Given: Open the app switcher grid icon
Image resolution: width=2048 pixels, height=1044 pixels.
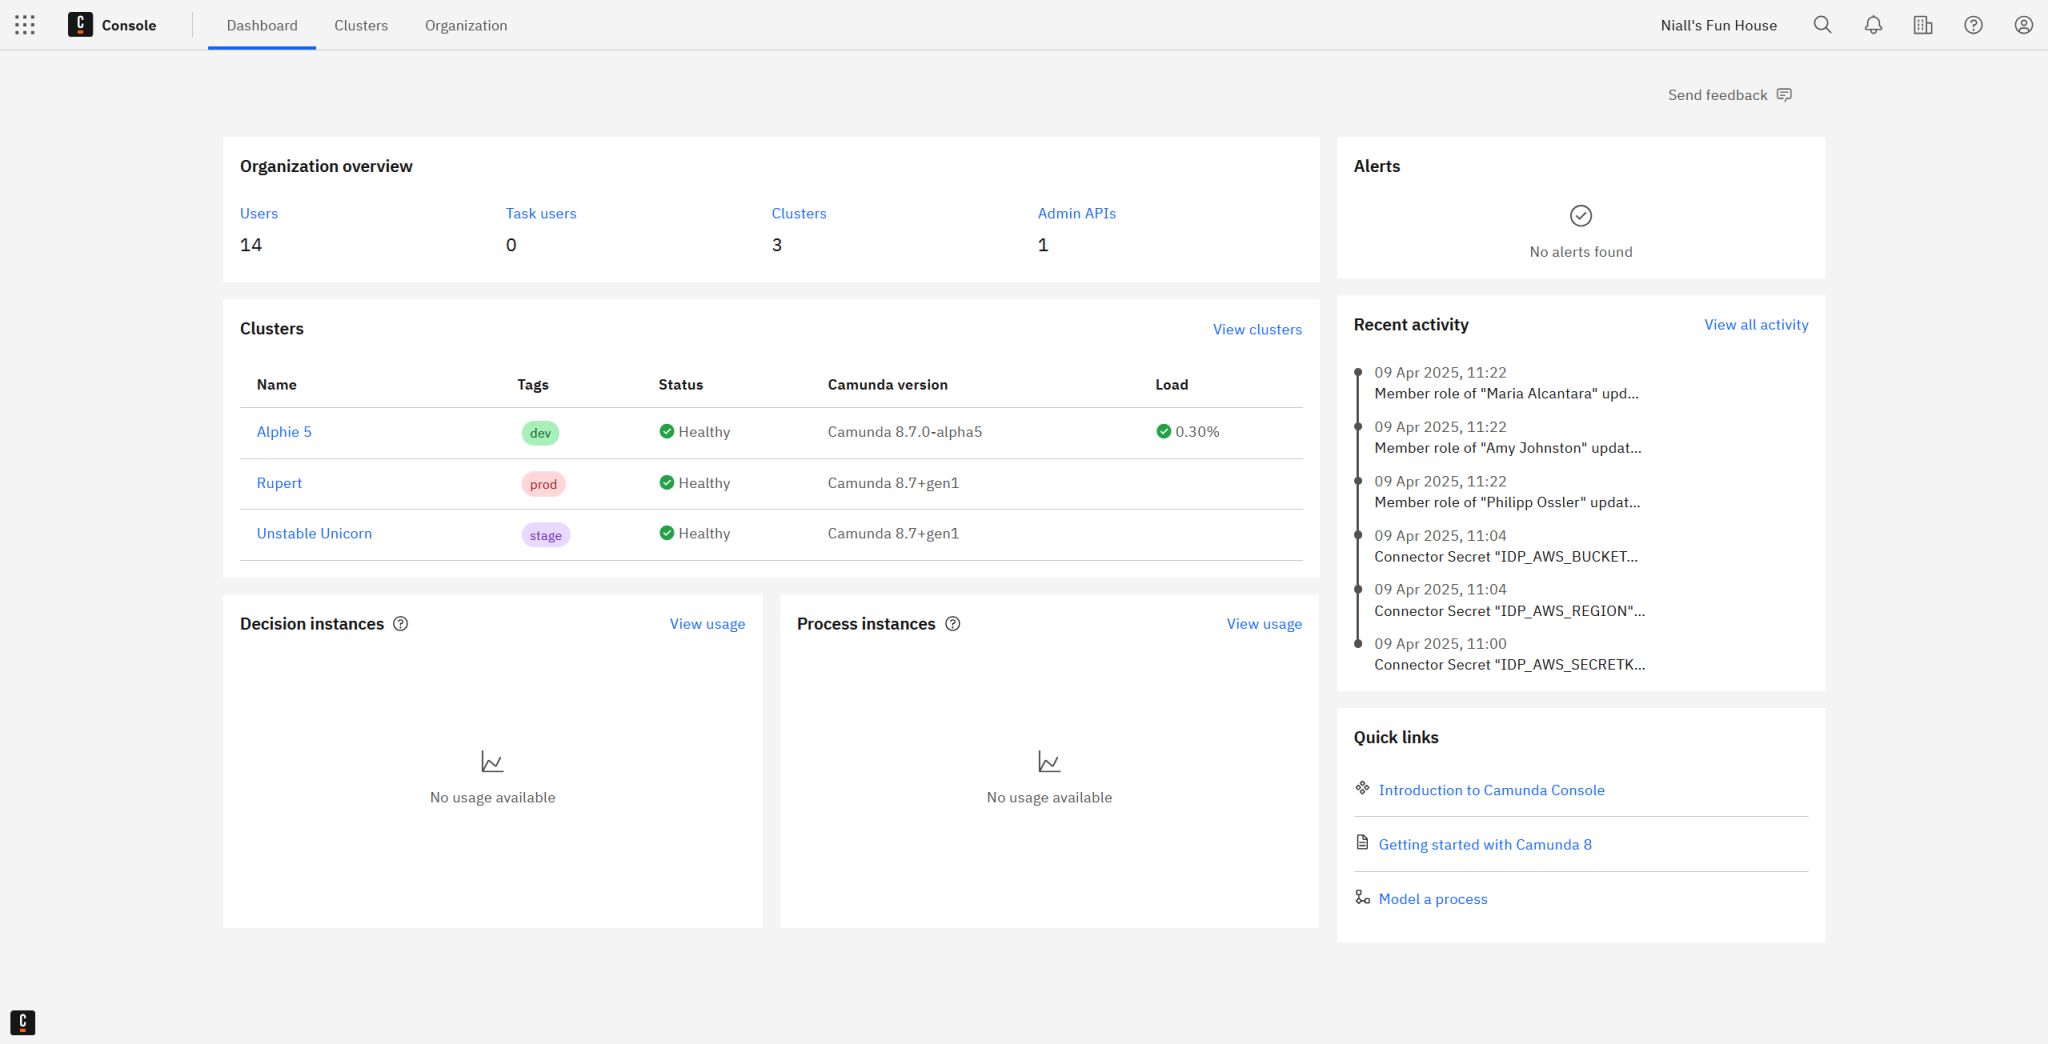Looking at the screenshot, I should pyautogui.click(x=24, y=24).
